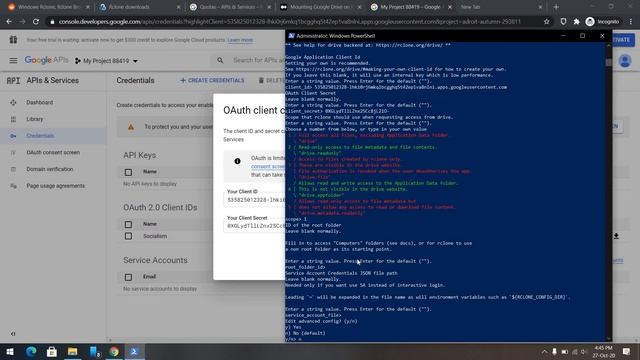640x360 pixels.
Task: Click the consent screen link in dialog
Action: tap(268, 167)
